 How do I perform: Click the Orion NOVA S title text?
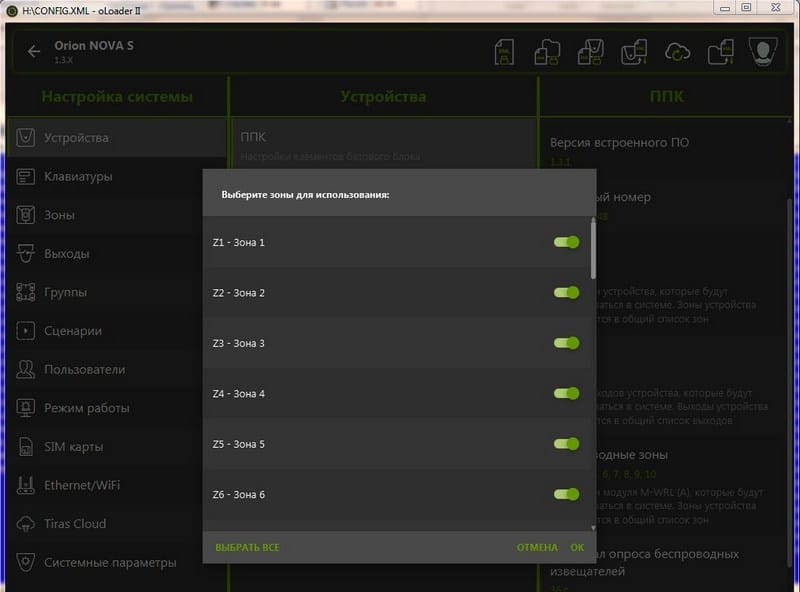tap(94, 45)
